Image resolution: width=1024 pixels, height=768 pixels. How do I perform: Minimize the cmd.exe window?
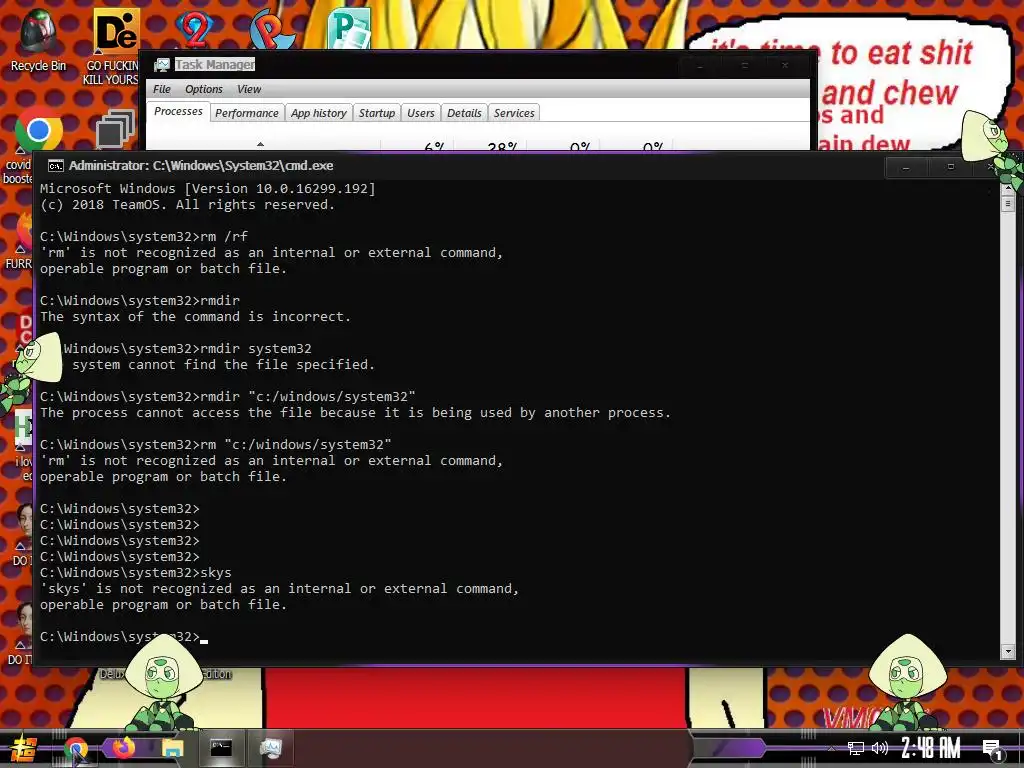coord(906,168)
